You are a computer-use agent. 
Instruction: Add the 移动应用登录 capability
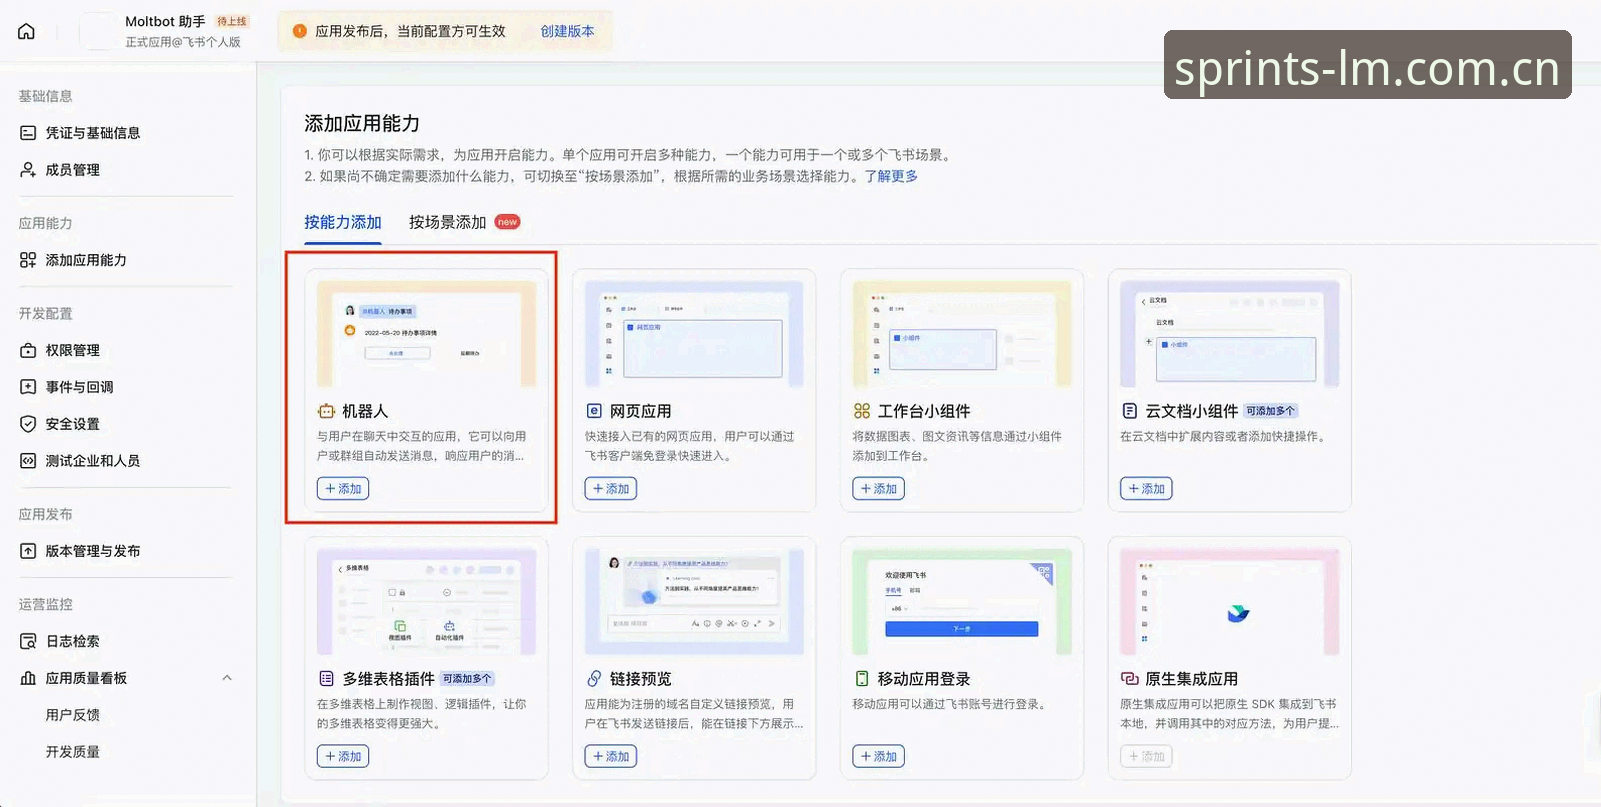point(878,757)
